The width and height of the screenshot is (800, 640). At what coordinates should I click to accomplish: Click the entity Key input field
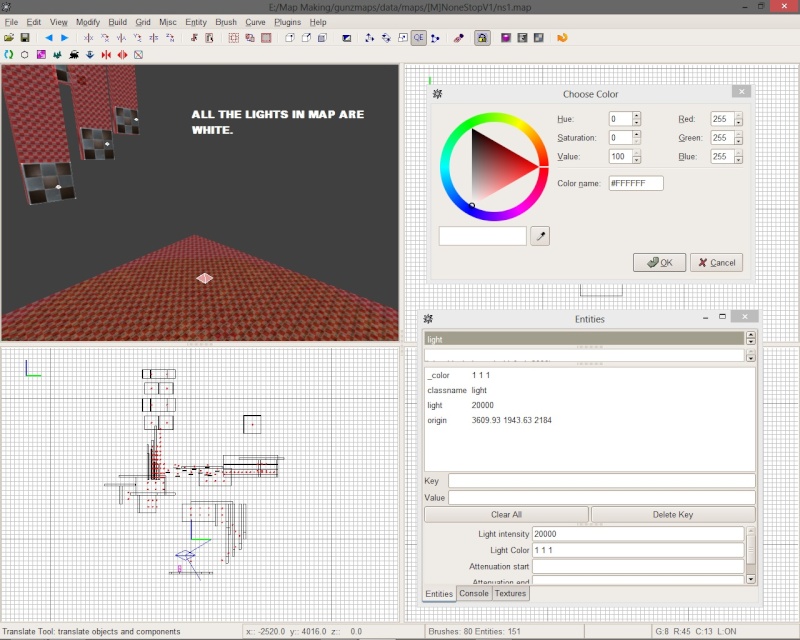click(602, 481)
